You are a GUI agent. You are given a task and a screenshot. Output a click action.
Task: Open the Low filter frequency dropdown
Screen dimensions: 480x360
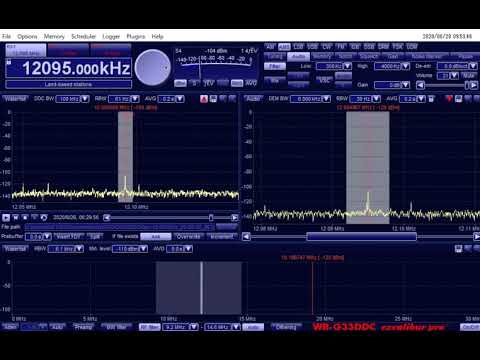pyautogui.click(x=334, y=66)
